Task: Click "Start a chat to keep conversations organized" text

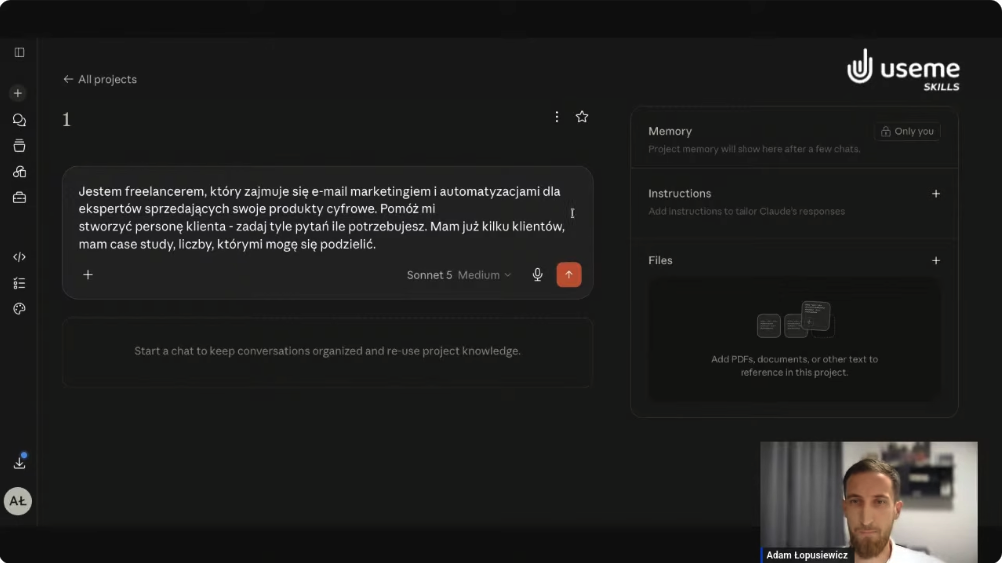Action: (328, 351)
